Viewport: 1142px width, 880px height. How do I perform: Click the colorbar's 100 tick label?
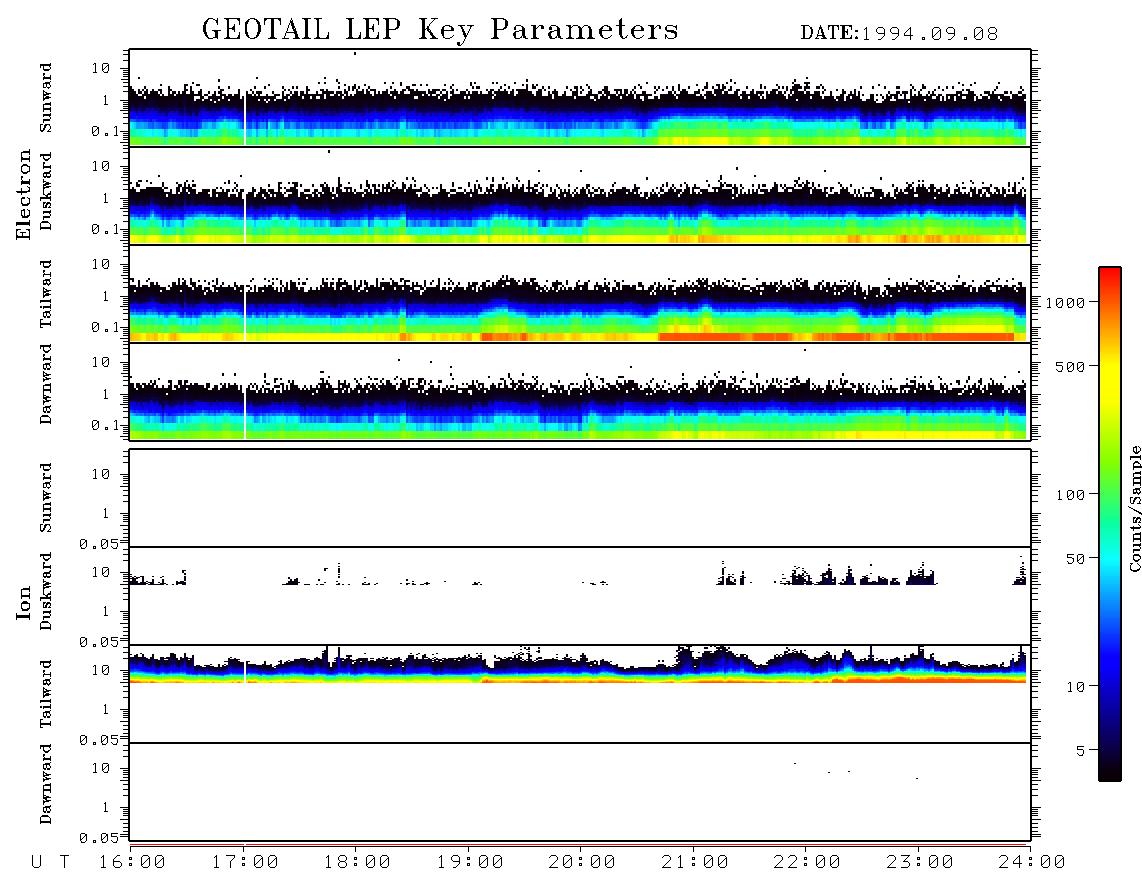[1070, 495]
